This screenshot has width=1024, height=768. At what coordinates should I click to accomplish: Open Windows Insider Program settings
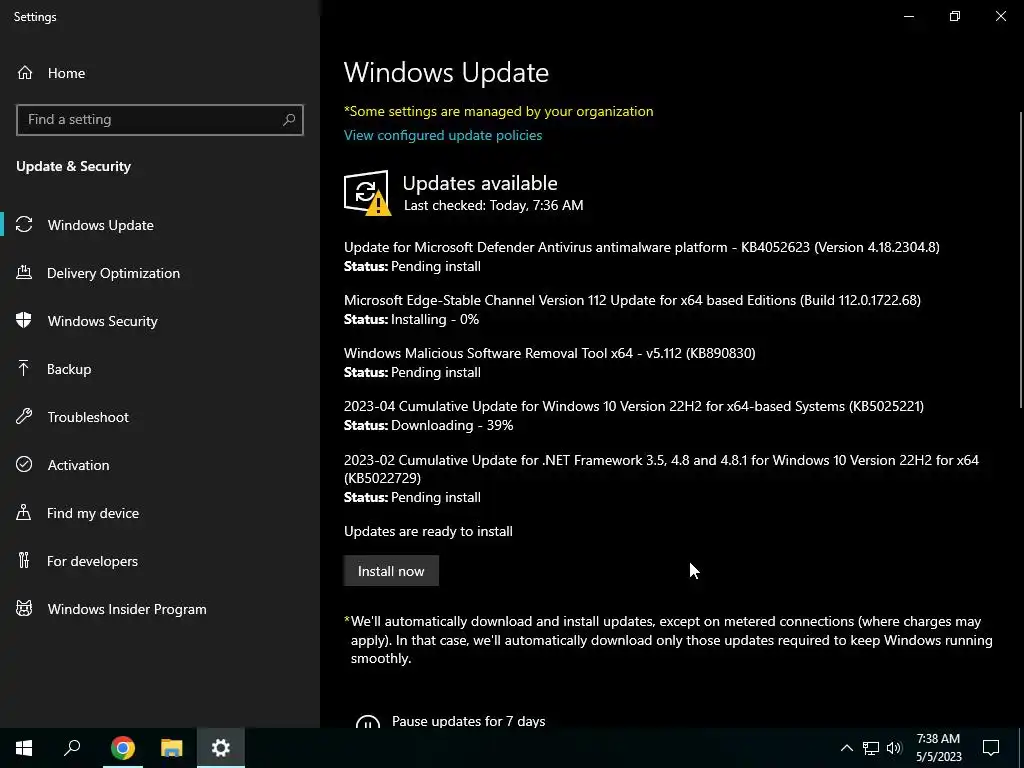127,609
